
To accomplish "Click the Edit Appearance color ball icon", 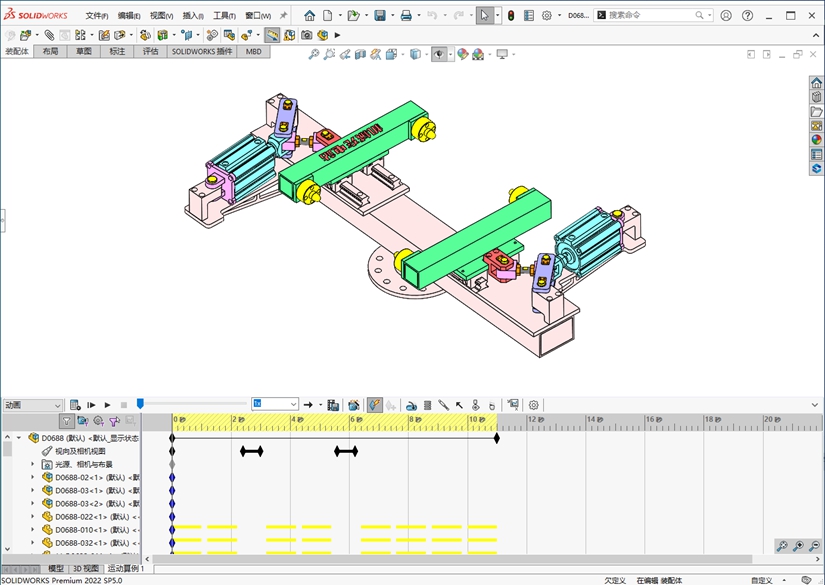I will click(x=462, y=54).
